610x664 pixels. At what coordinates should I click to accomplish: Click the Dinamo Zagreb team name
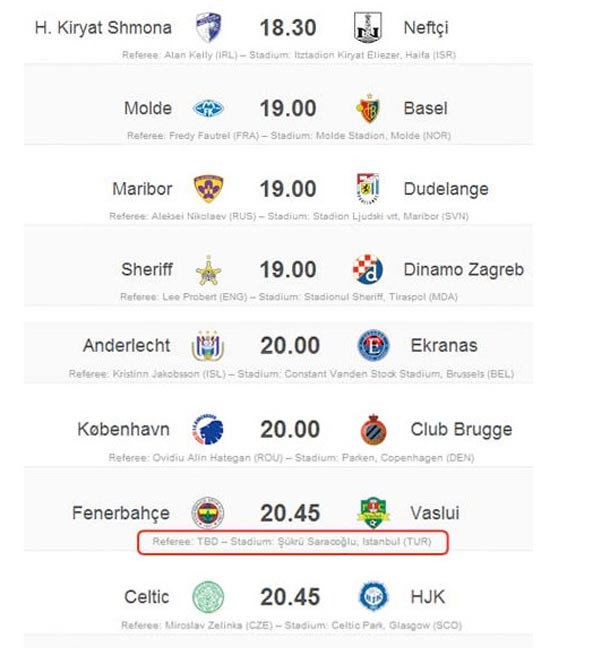(463, 270)
